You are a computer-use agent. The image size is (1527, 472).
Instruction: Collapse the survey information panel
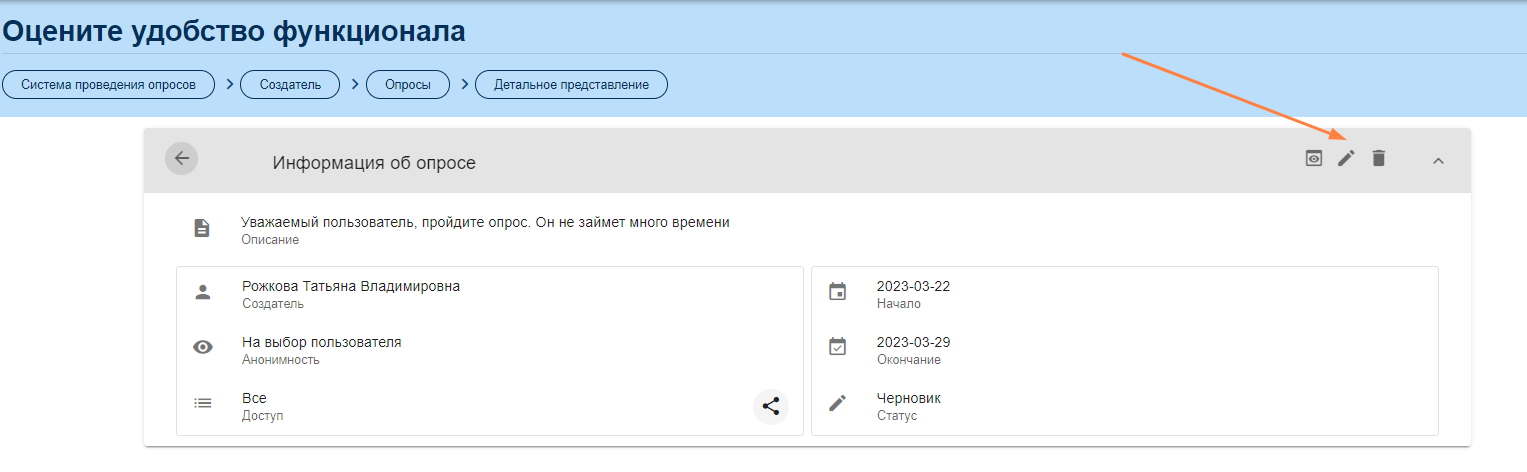point(1438,160)
